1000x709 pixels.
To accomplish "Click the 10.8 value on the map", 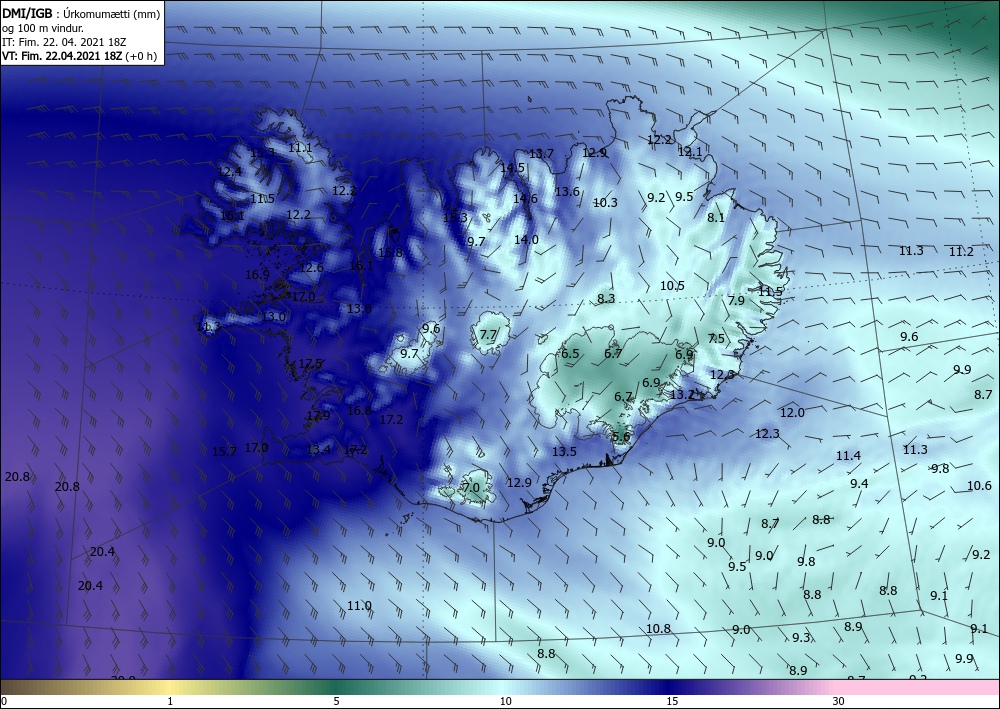I will 658,629.
